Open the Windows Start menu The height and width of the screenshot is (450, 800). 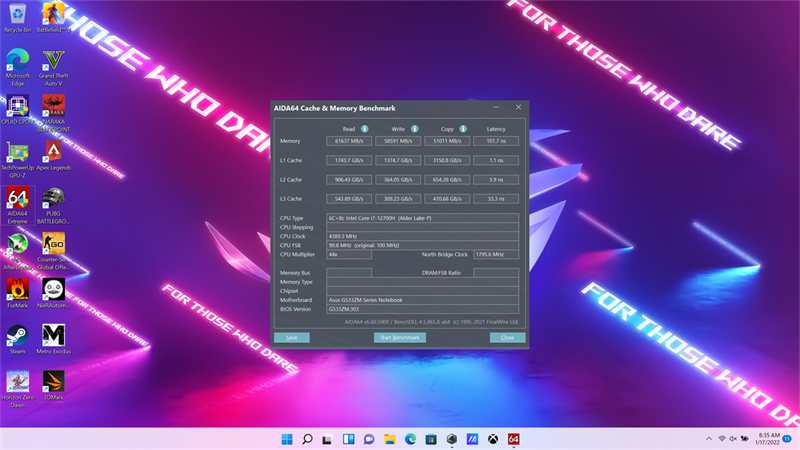[288, 439]
